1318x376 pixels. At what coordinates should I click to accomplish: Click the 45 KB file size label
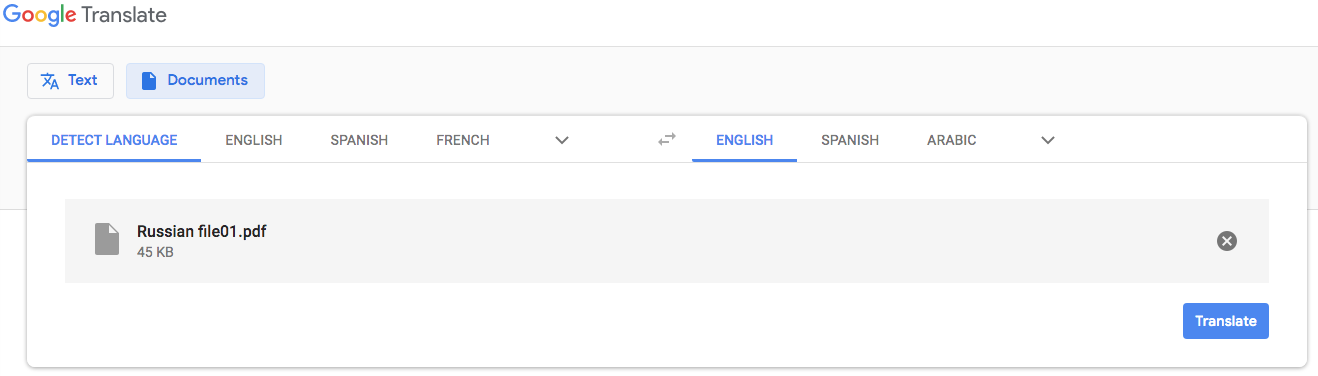[155, 253]
